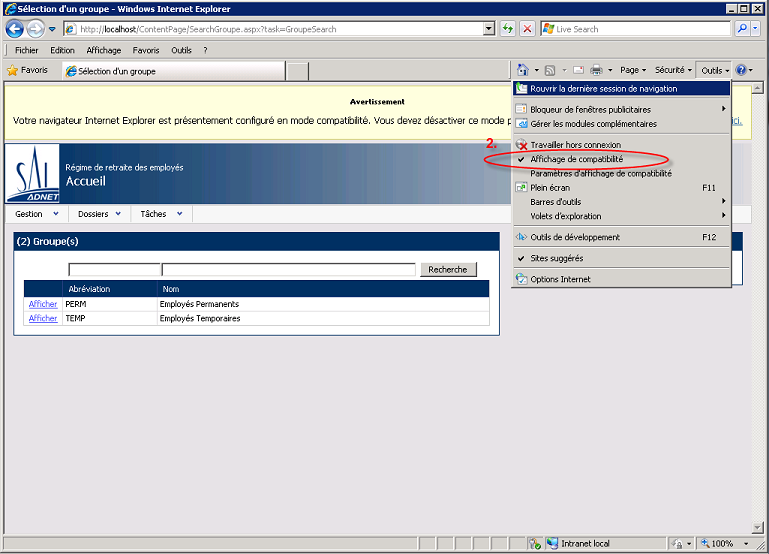Toggle Travailler hors connexion entry

[x=575, y=145]
